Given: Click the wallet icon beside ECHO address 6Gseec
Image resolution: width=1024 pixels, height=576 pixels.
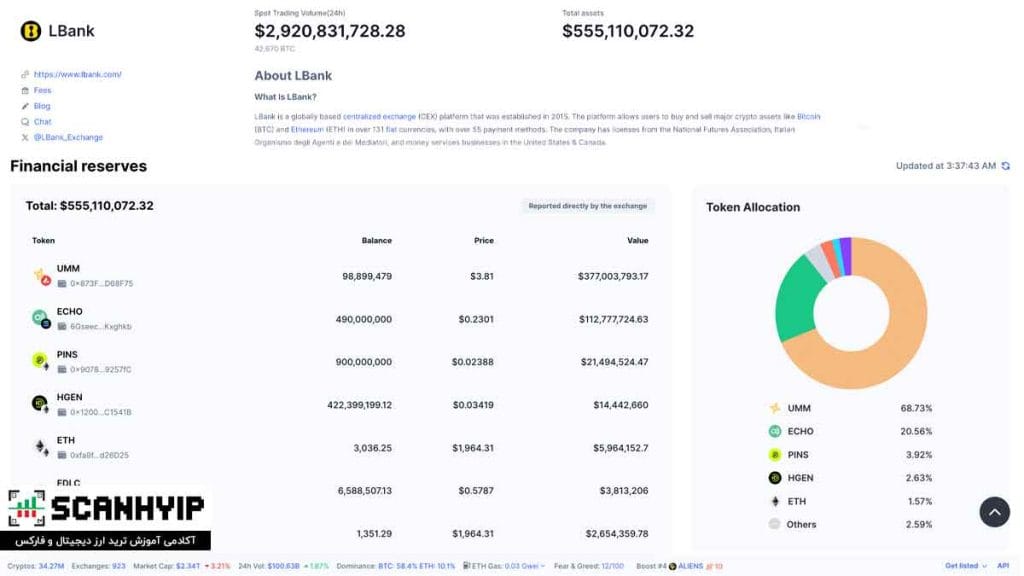Looking at the screenshot, I should 62,327.
